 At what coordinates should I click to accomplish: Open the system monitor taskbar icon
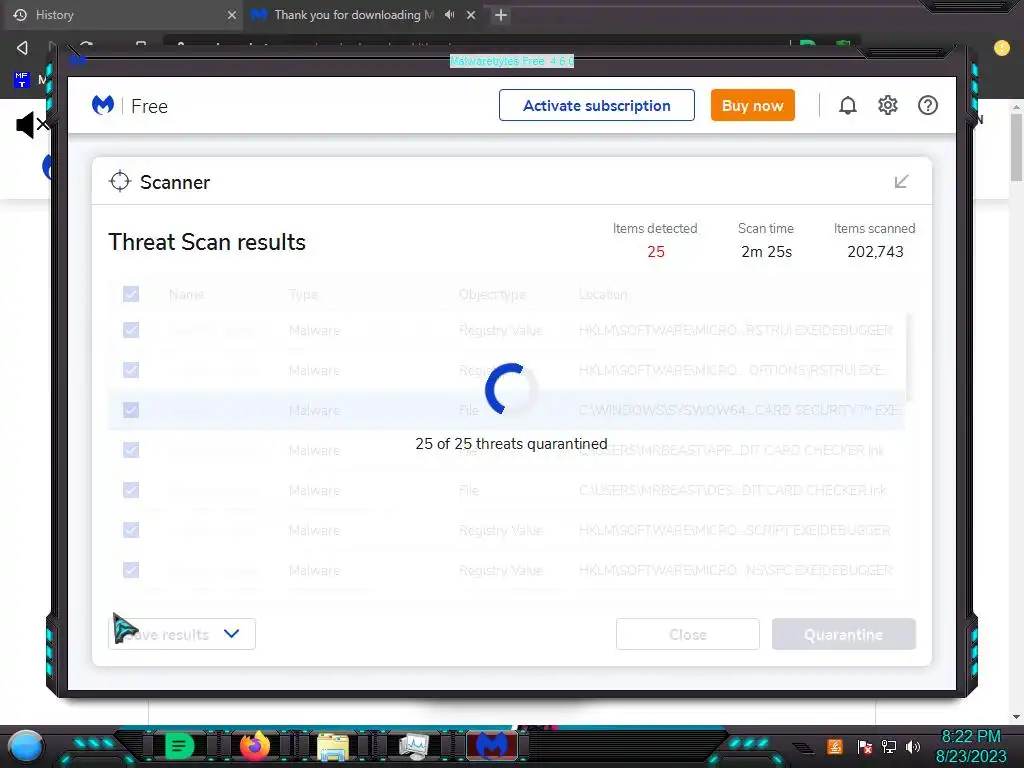coord(413,746)
